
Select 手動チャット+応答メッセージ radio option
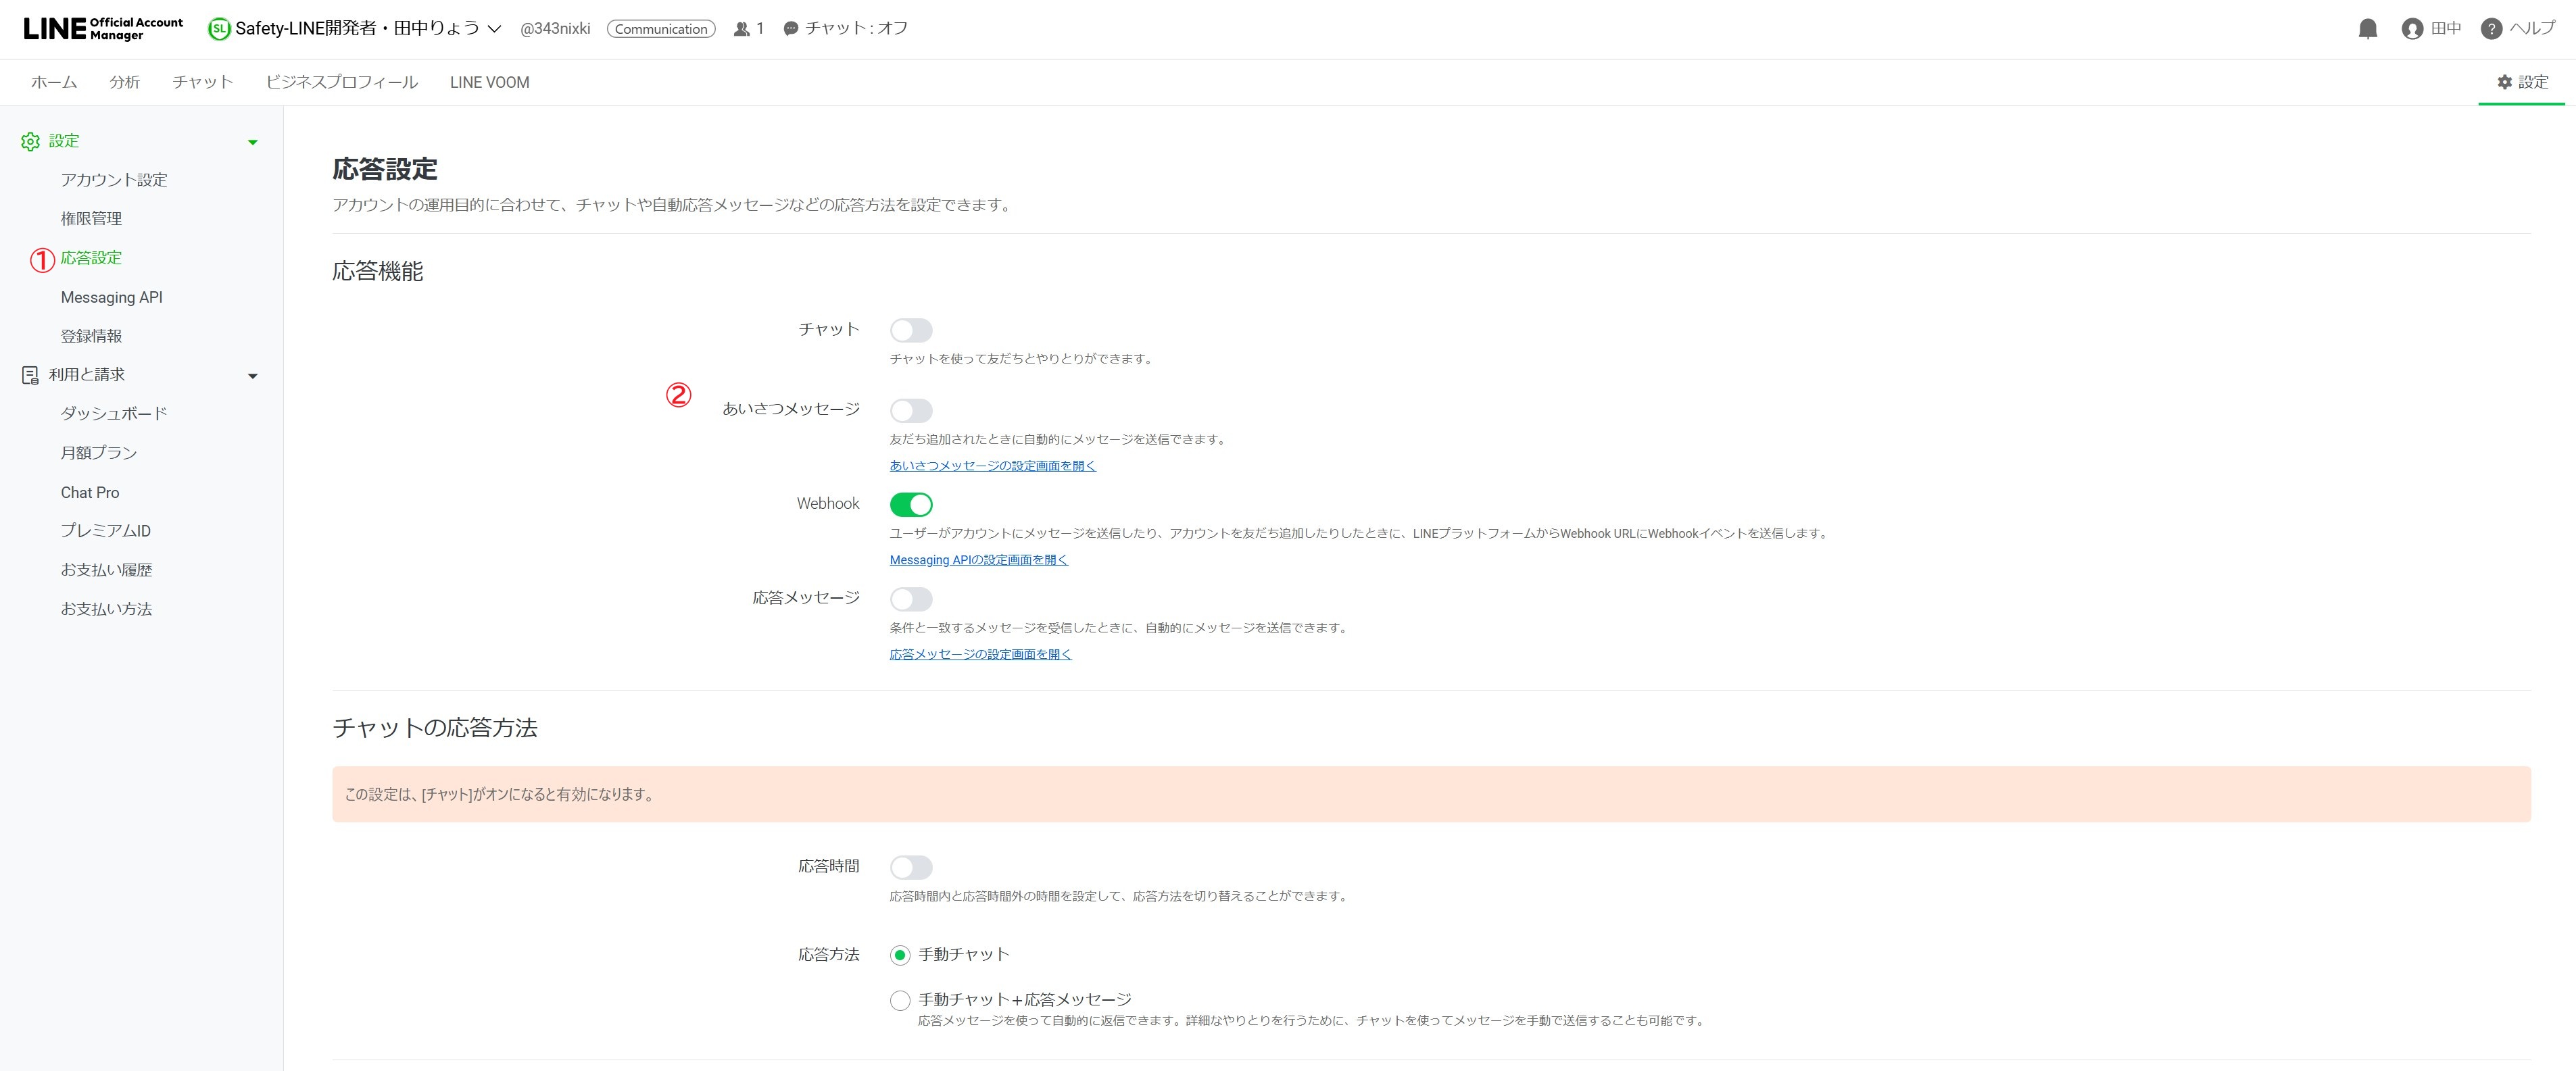(x=900, y=1000)
